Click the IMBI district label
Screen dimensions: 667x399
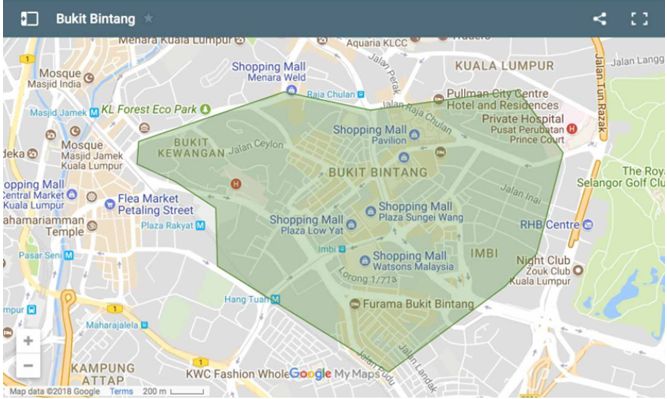(484, 253)
